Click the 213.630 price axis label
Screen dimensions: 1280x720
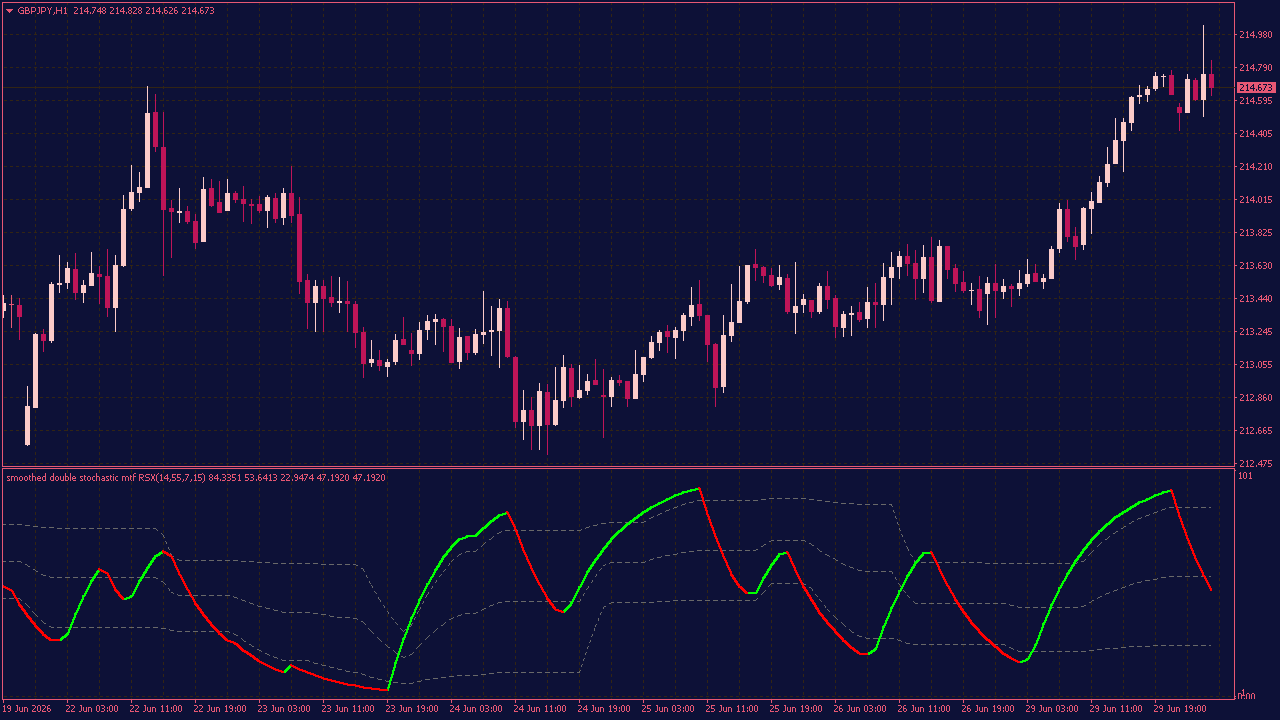(1255, 266)
